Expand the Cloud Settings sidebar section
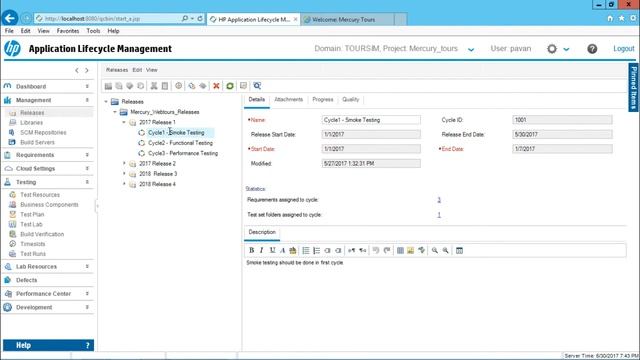This screenshot has width=640, height=360. click(x=87, y=169)
